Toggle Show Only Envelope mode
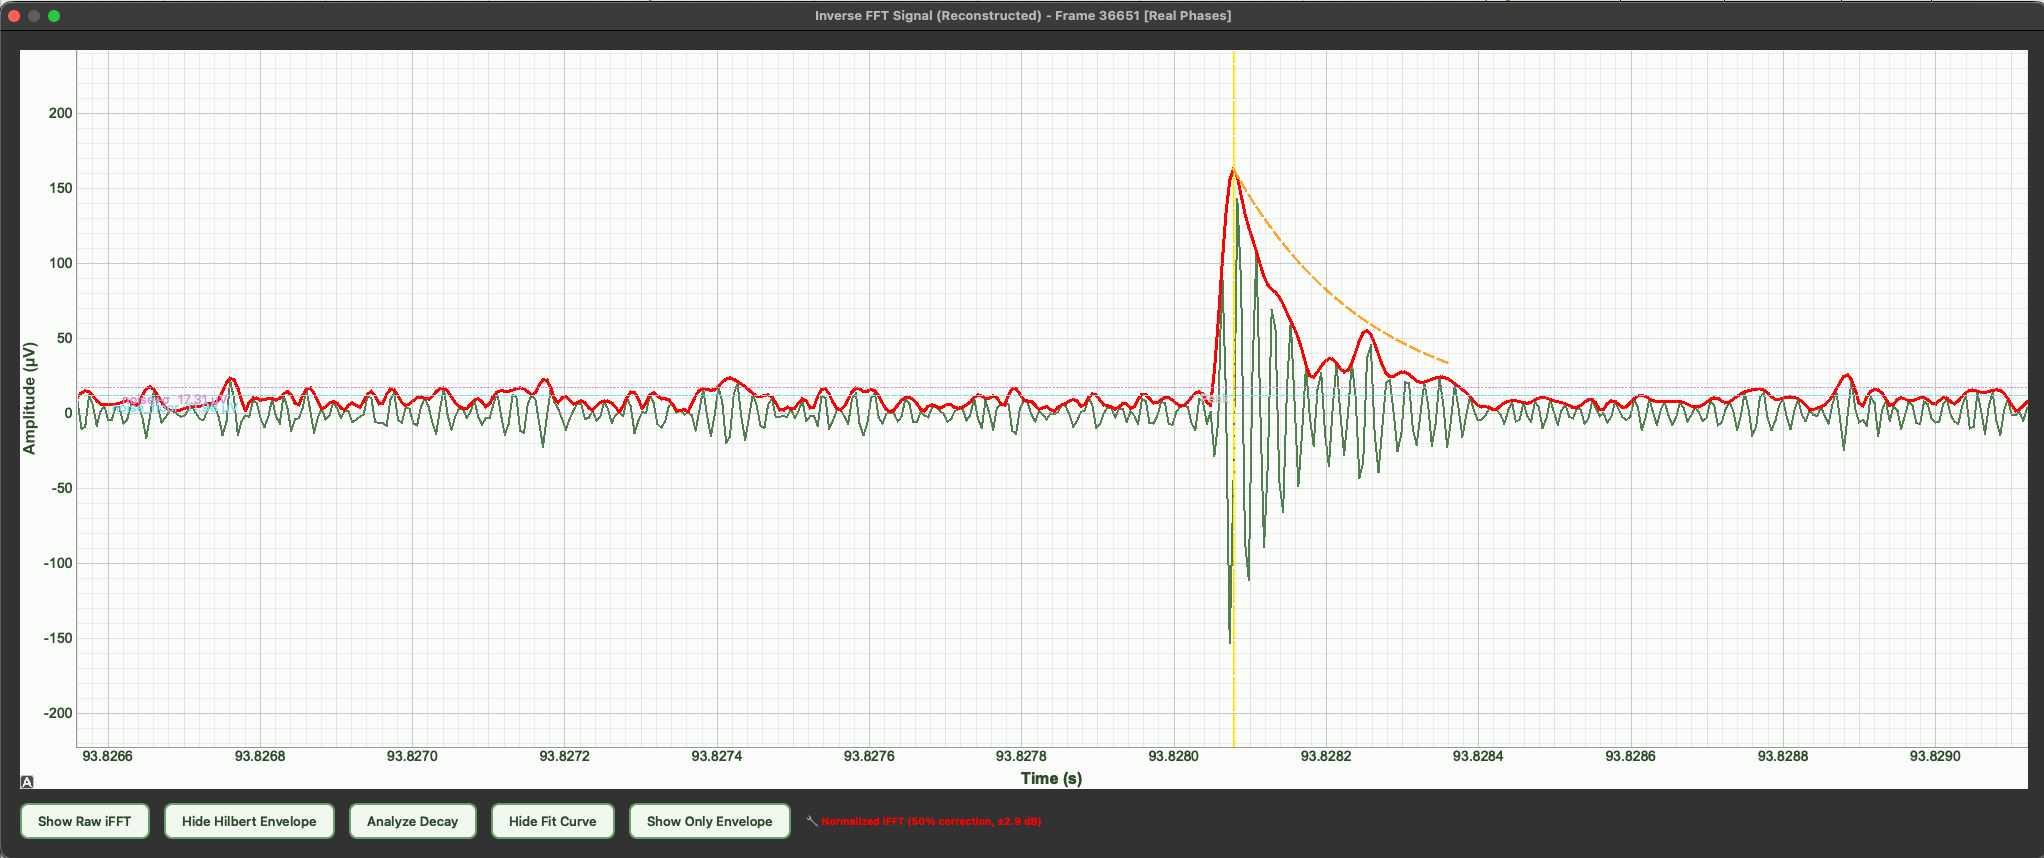The height and width of the screenshot is (858, 2044). point(709,821)
